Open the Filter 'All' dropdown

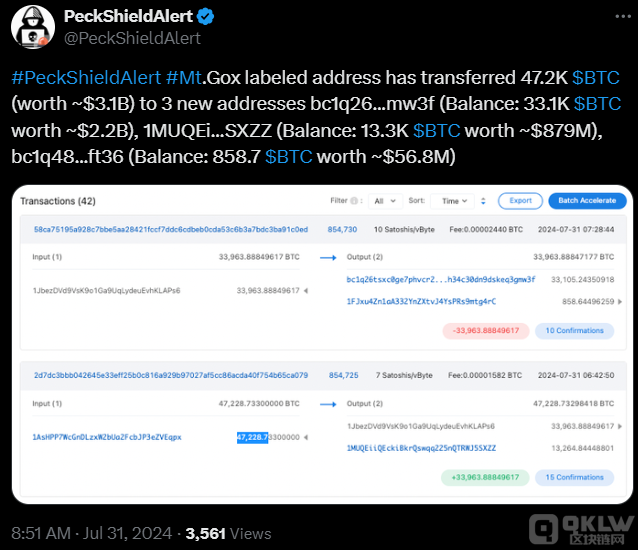pos(381,200)
